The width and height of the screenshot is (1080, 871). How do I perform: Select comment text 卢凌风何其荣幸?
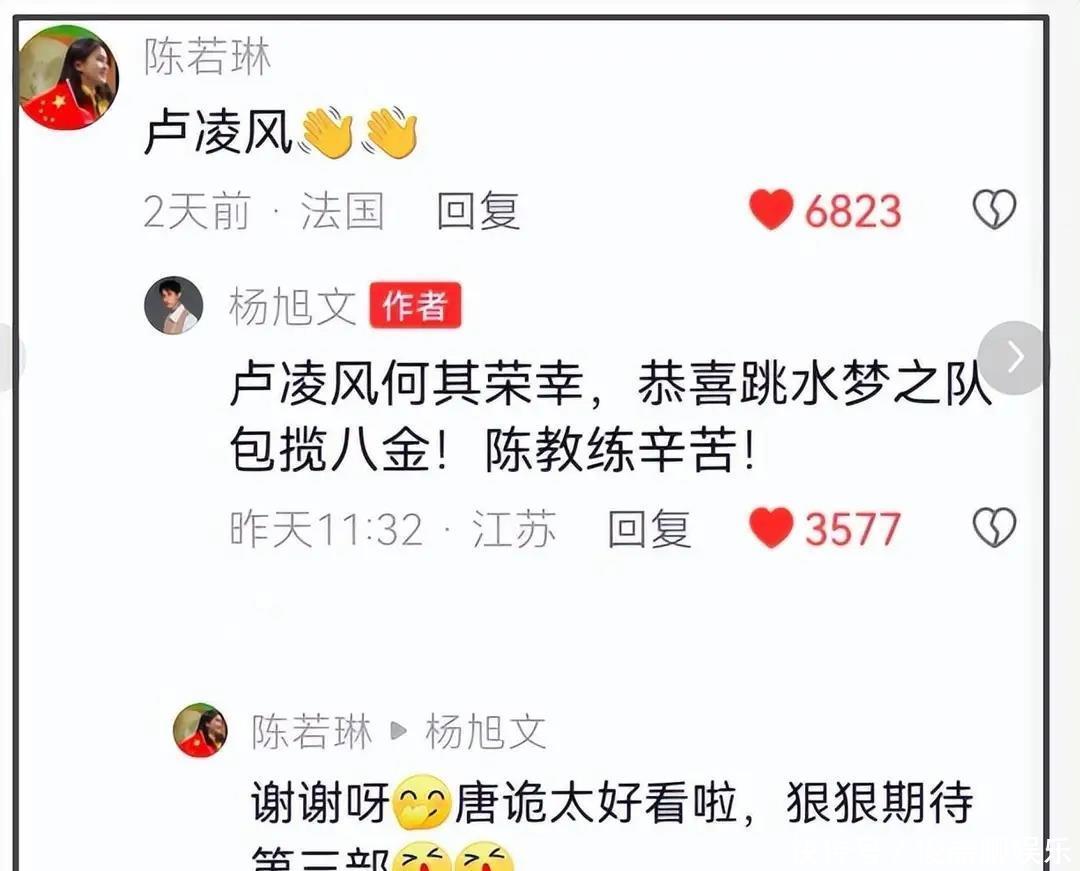pyautogui.click(x=406, y=383)
